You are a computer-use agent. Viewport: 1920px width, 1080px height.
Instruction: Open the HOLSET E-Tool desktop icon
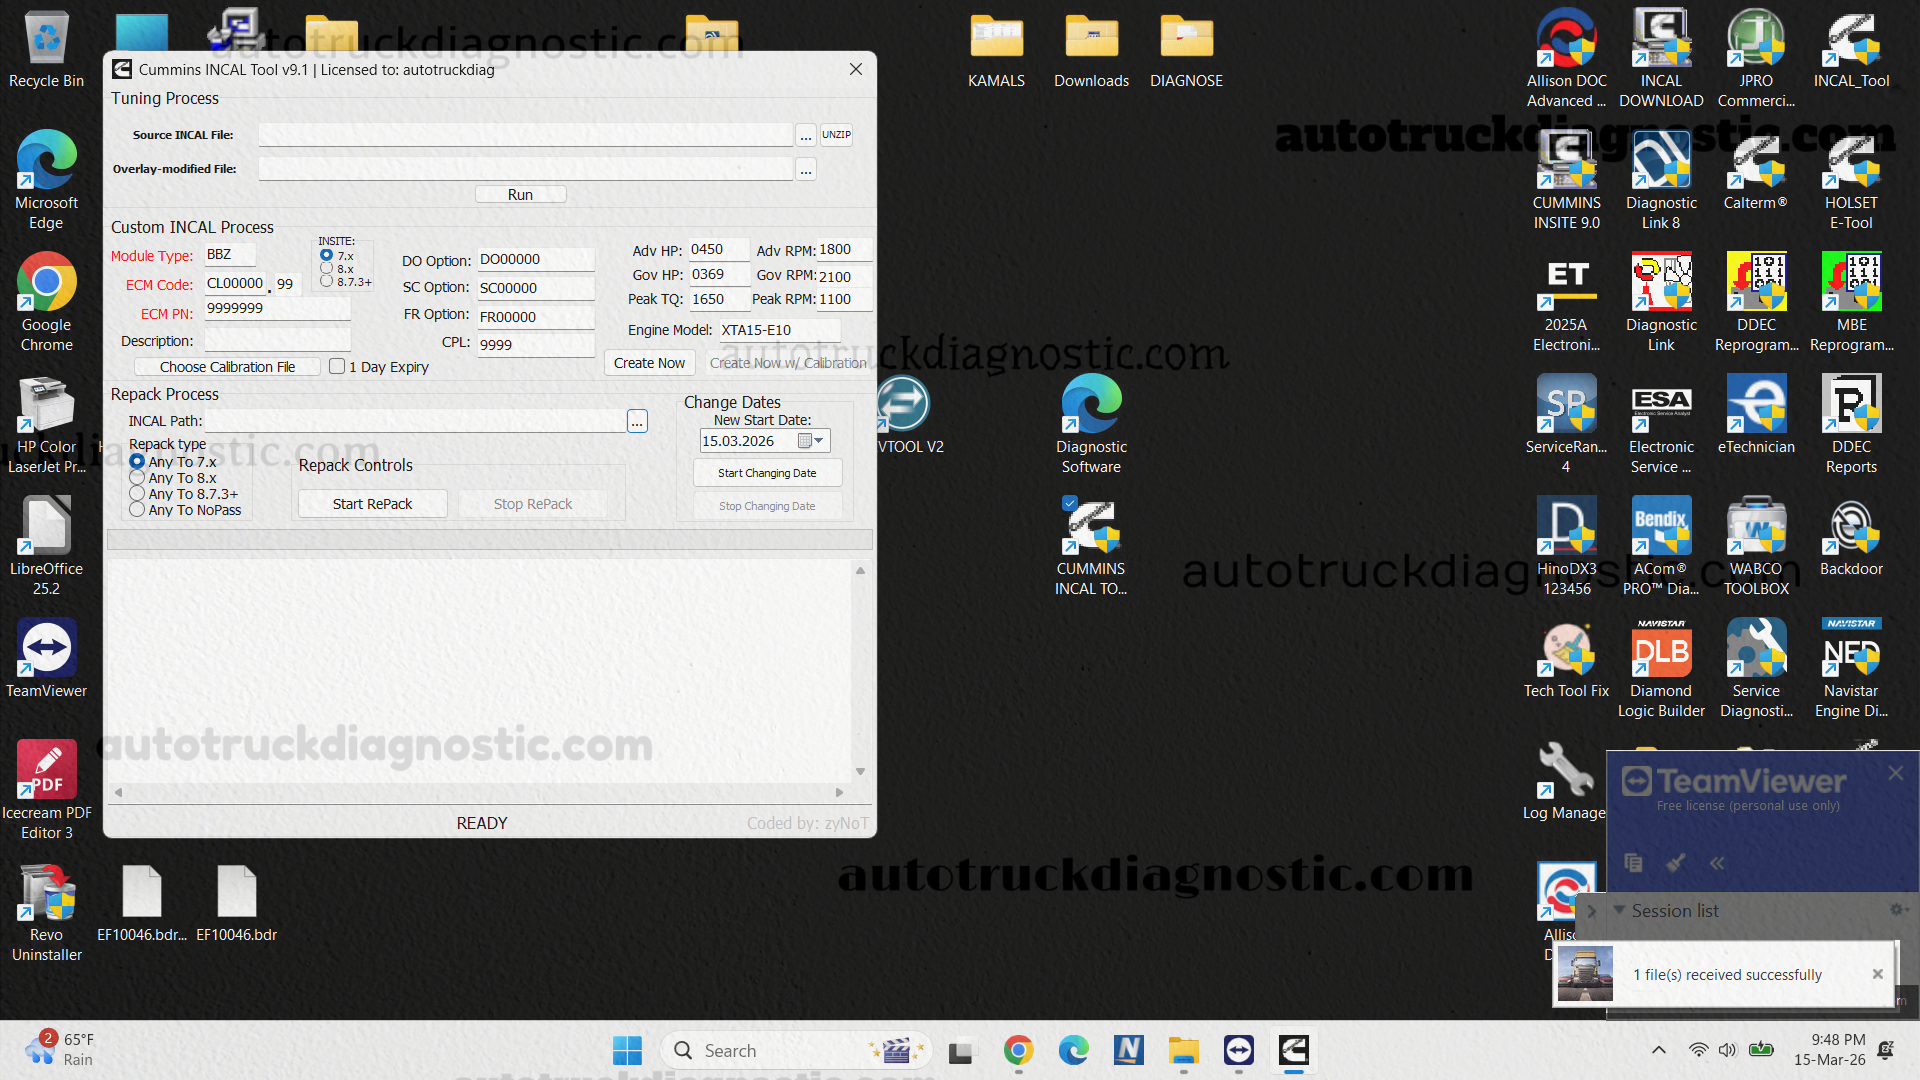coord(1851,181)
